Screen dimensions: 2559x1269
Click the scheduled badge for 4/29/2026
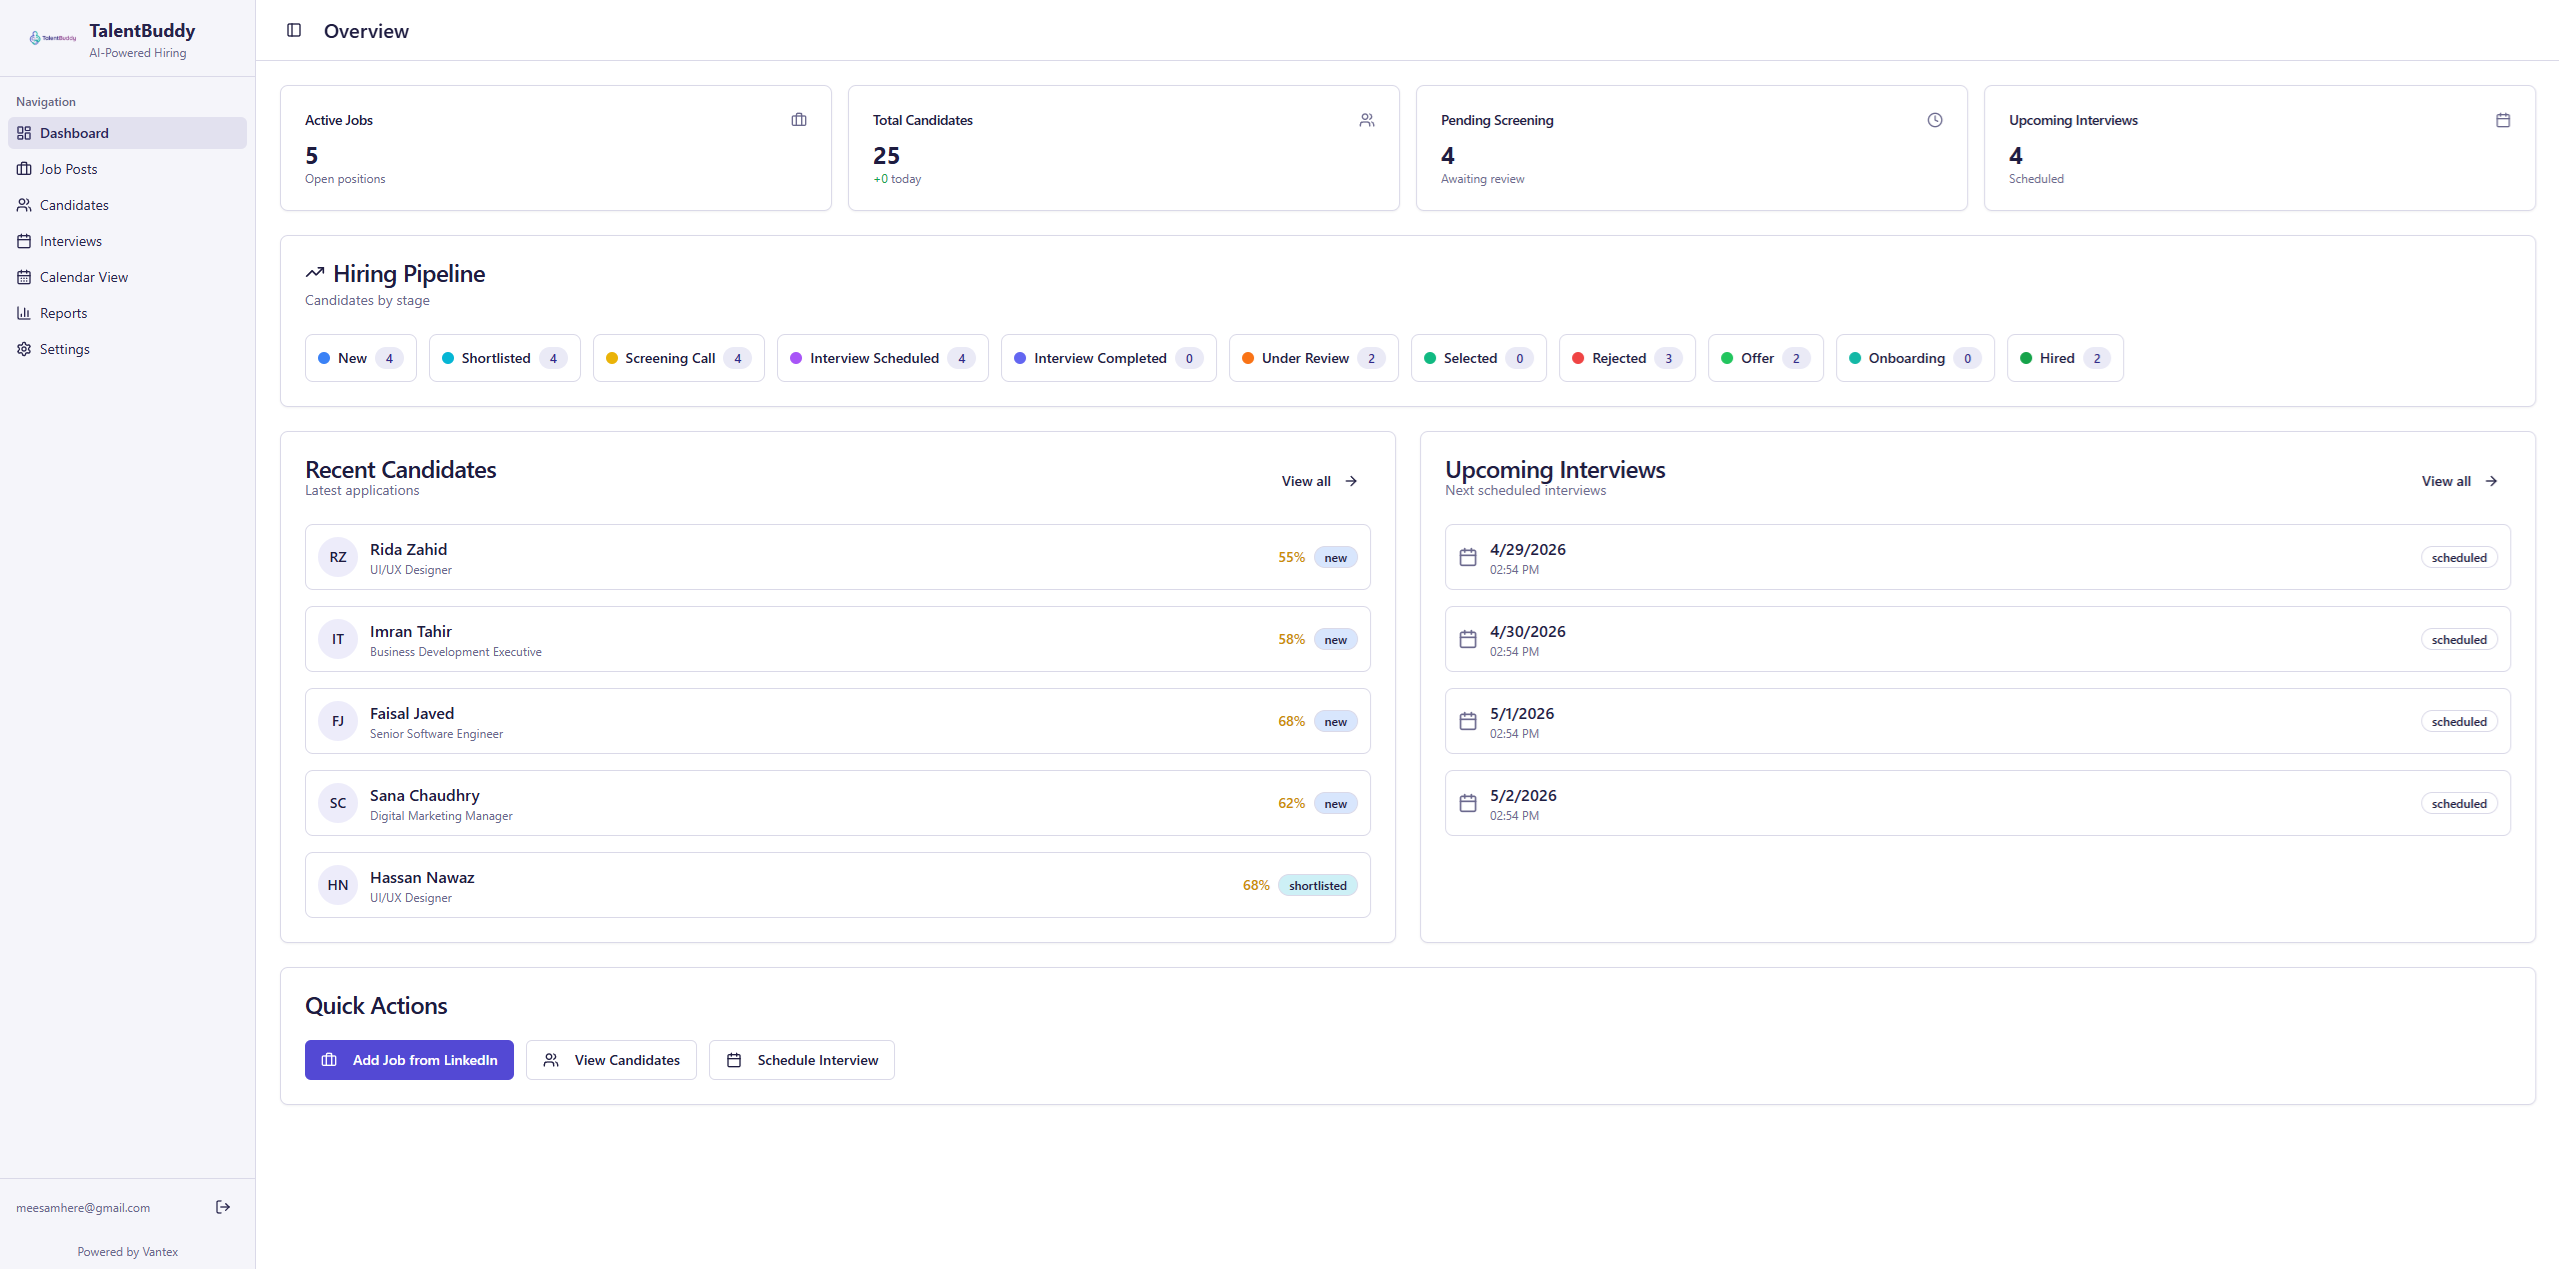pyautogui.click(x=2459, y=557)
